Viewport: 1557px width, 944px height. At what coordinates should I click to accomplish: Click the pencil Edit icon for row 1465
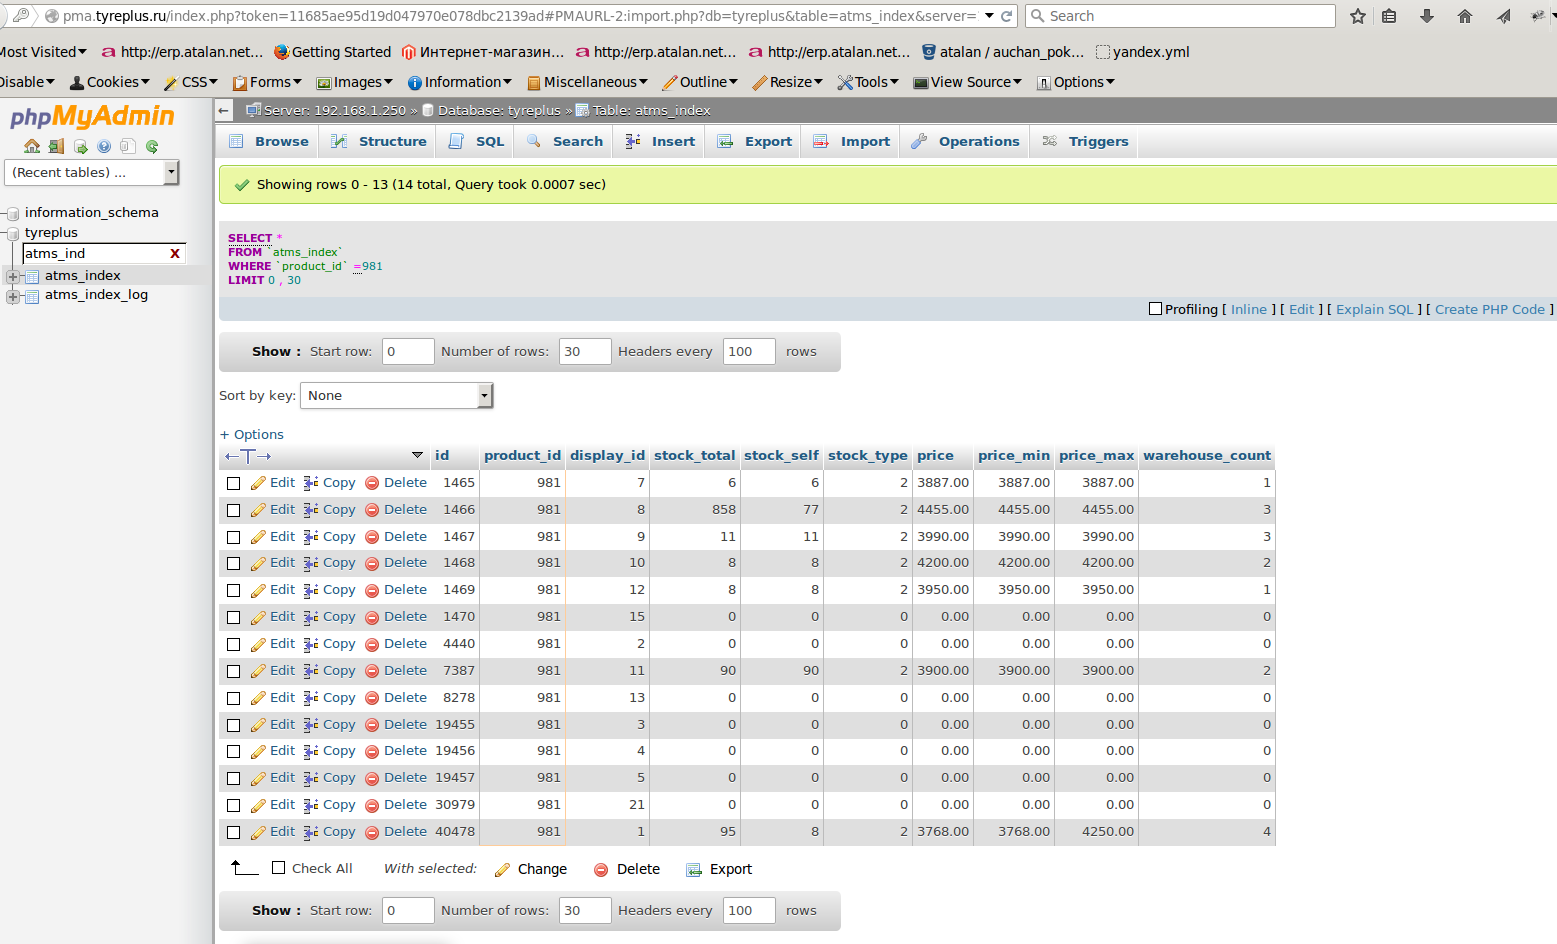click(258, 483)
